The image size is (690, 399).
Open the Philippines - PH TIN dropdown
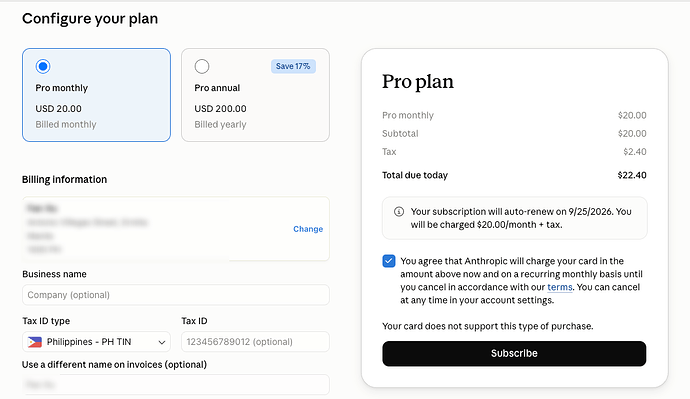96,342
